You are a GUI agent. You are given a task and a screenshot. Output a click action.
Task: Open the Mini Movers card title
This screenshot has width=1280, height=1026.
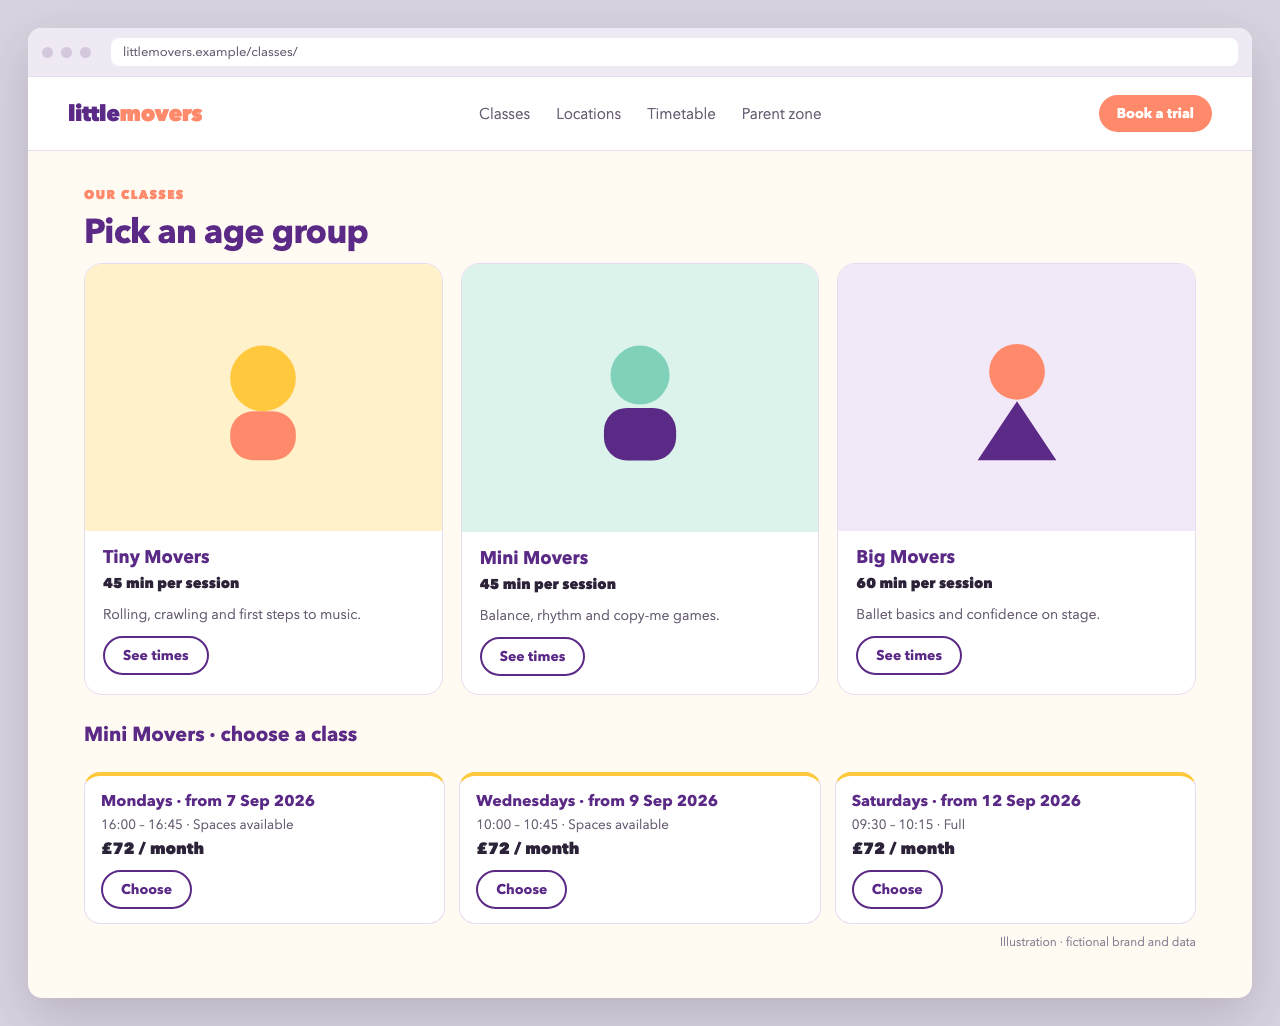coord(534,558)
